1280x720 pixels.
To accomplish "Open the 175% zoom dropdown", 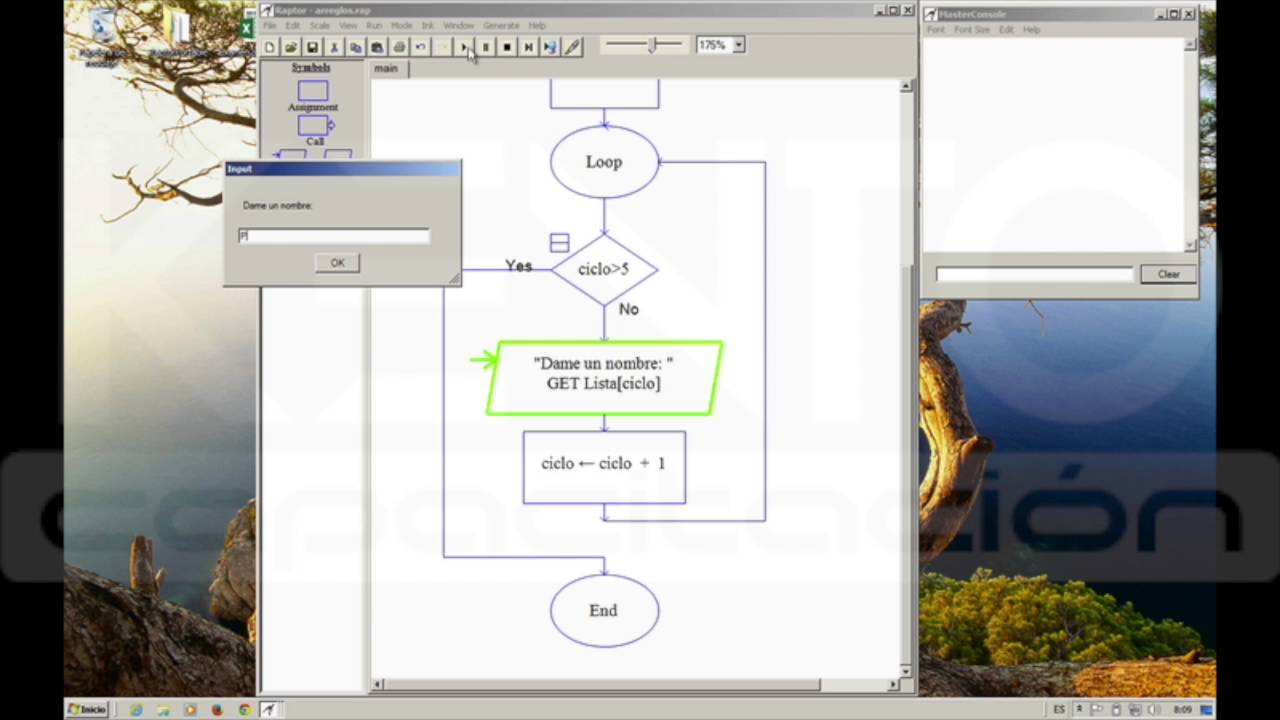I will pyautogui.click(x=739, y=45).
